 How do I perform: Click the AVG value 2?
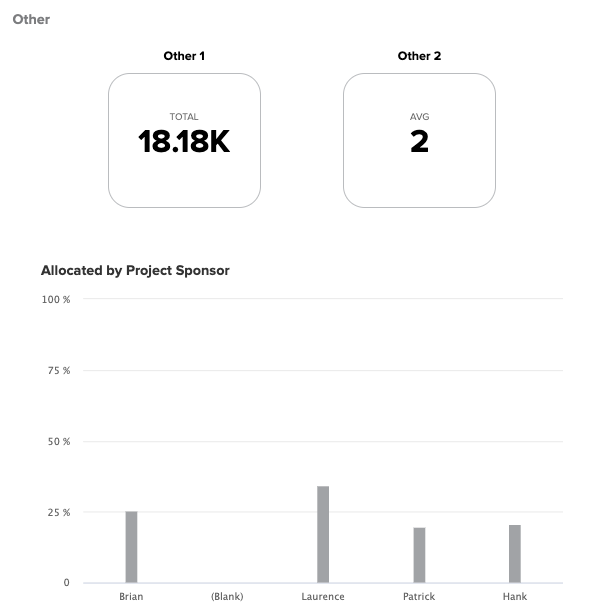point(419,142)
